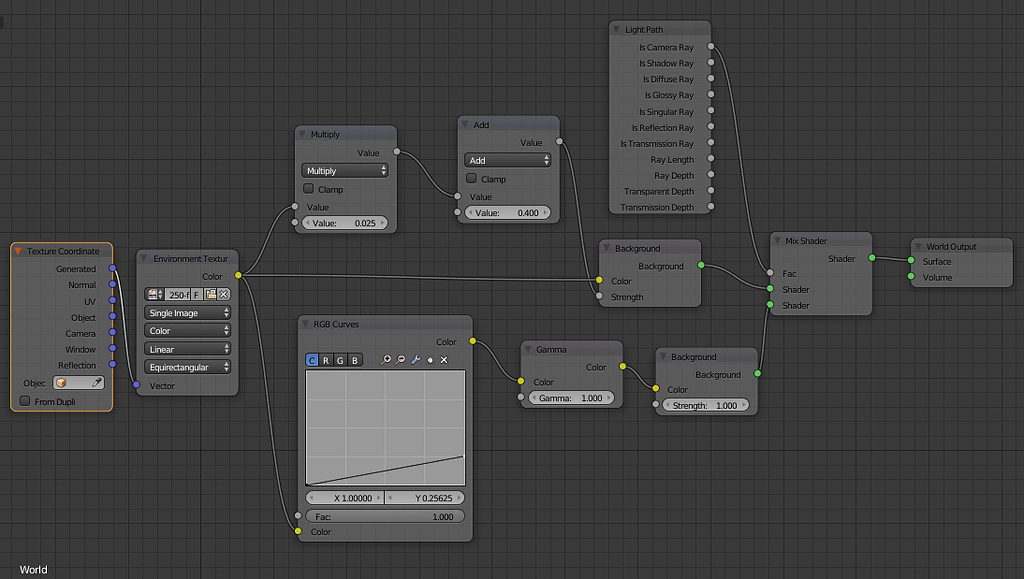1024x579 pixels.
Task: Zoom in on the RGB curve view
Action: pyautogui.click(x=386, y=360)
